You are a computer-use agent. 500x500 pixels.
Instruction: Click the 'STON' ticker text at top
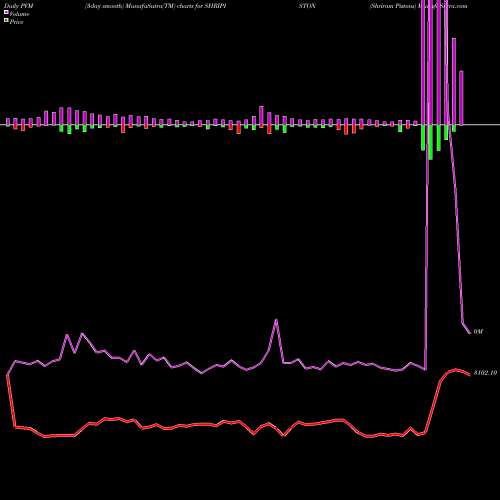(307, 6)
